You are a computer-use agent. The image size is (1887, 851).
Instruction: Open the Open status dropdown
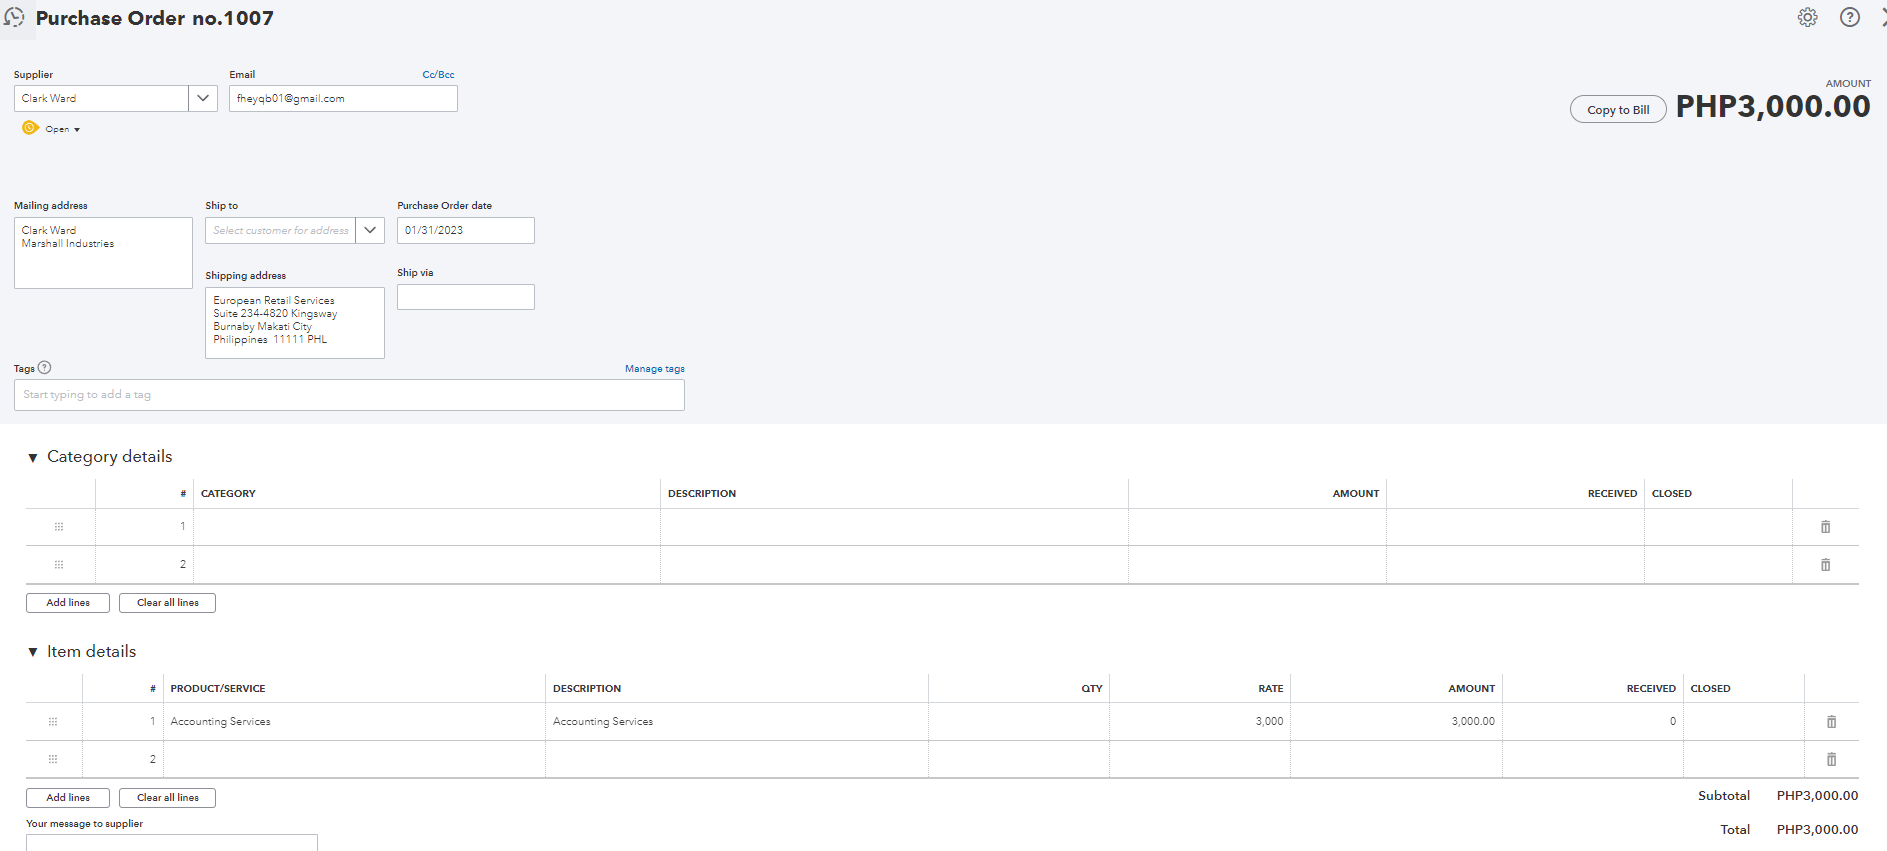(62, 129)
